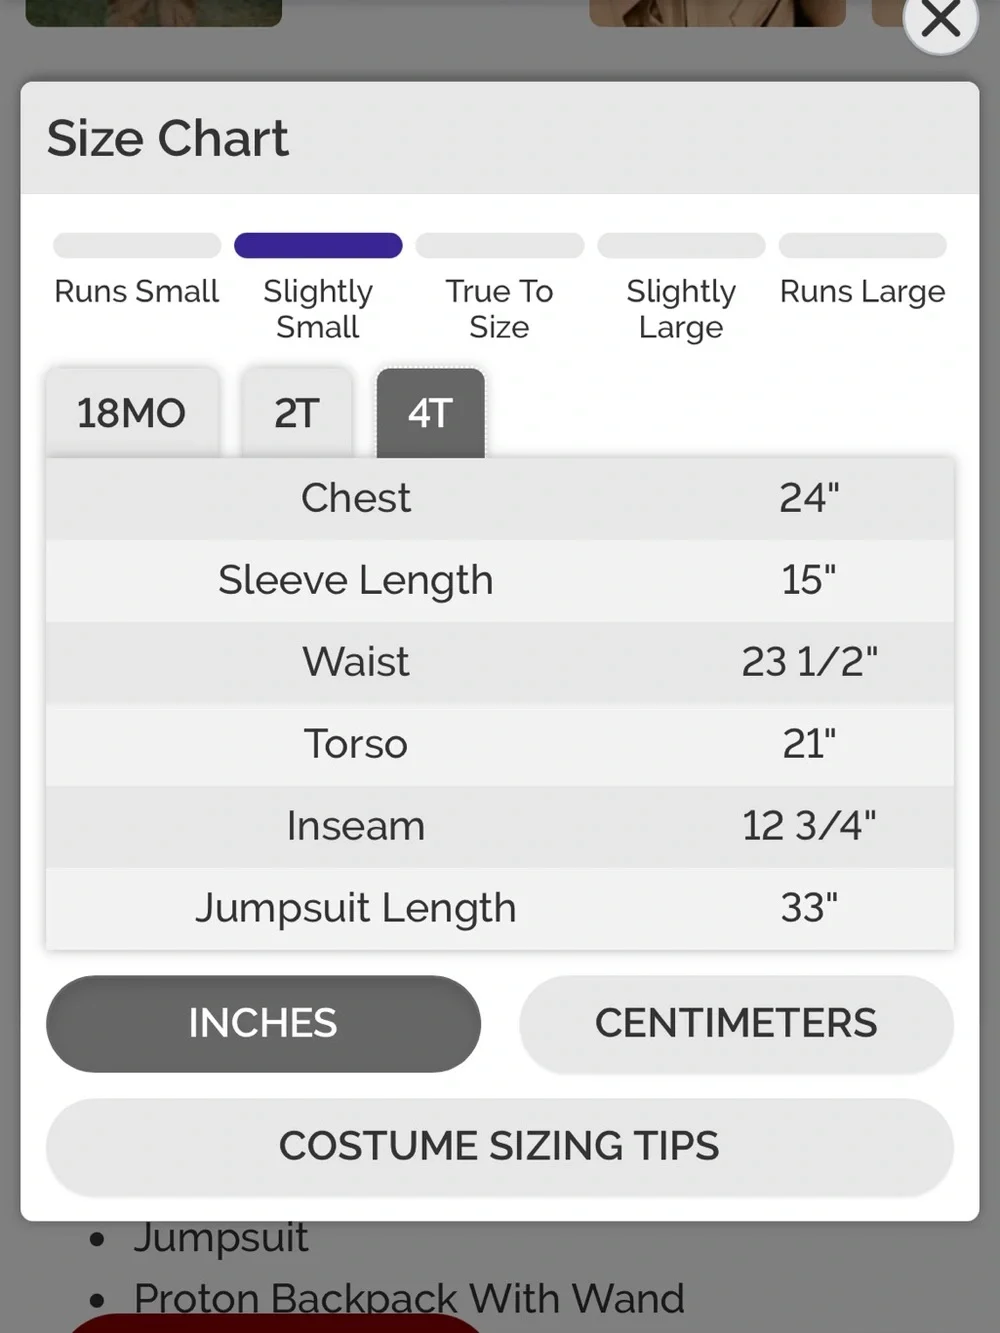This screenshot has width=1000, height=1333.
Task: Click the highlighted Slightly Small fit bar
Action: tap(318, 245)
